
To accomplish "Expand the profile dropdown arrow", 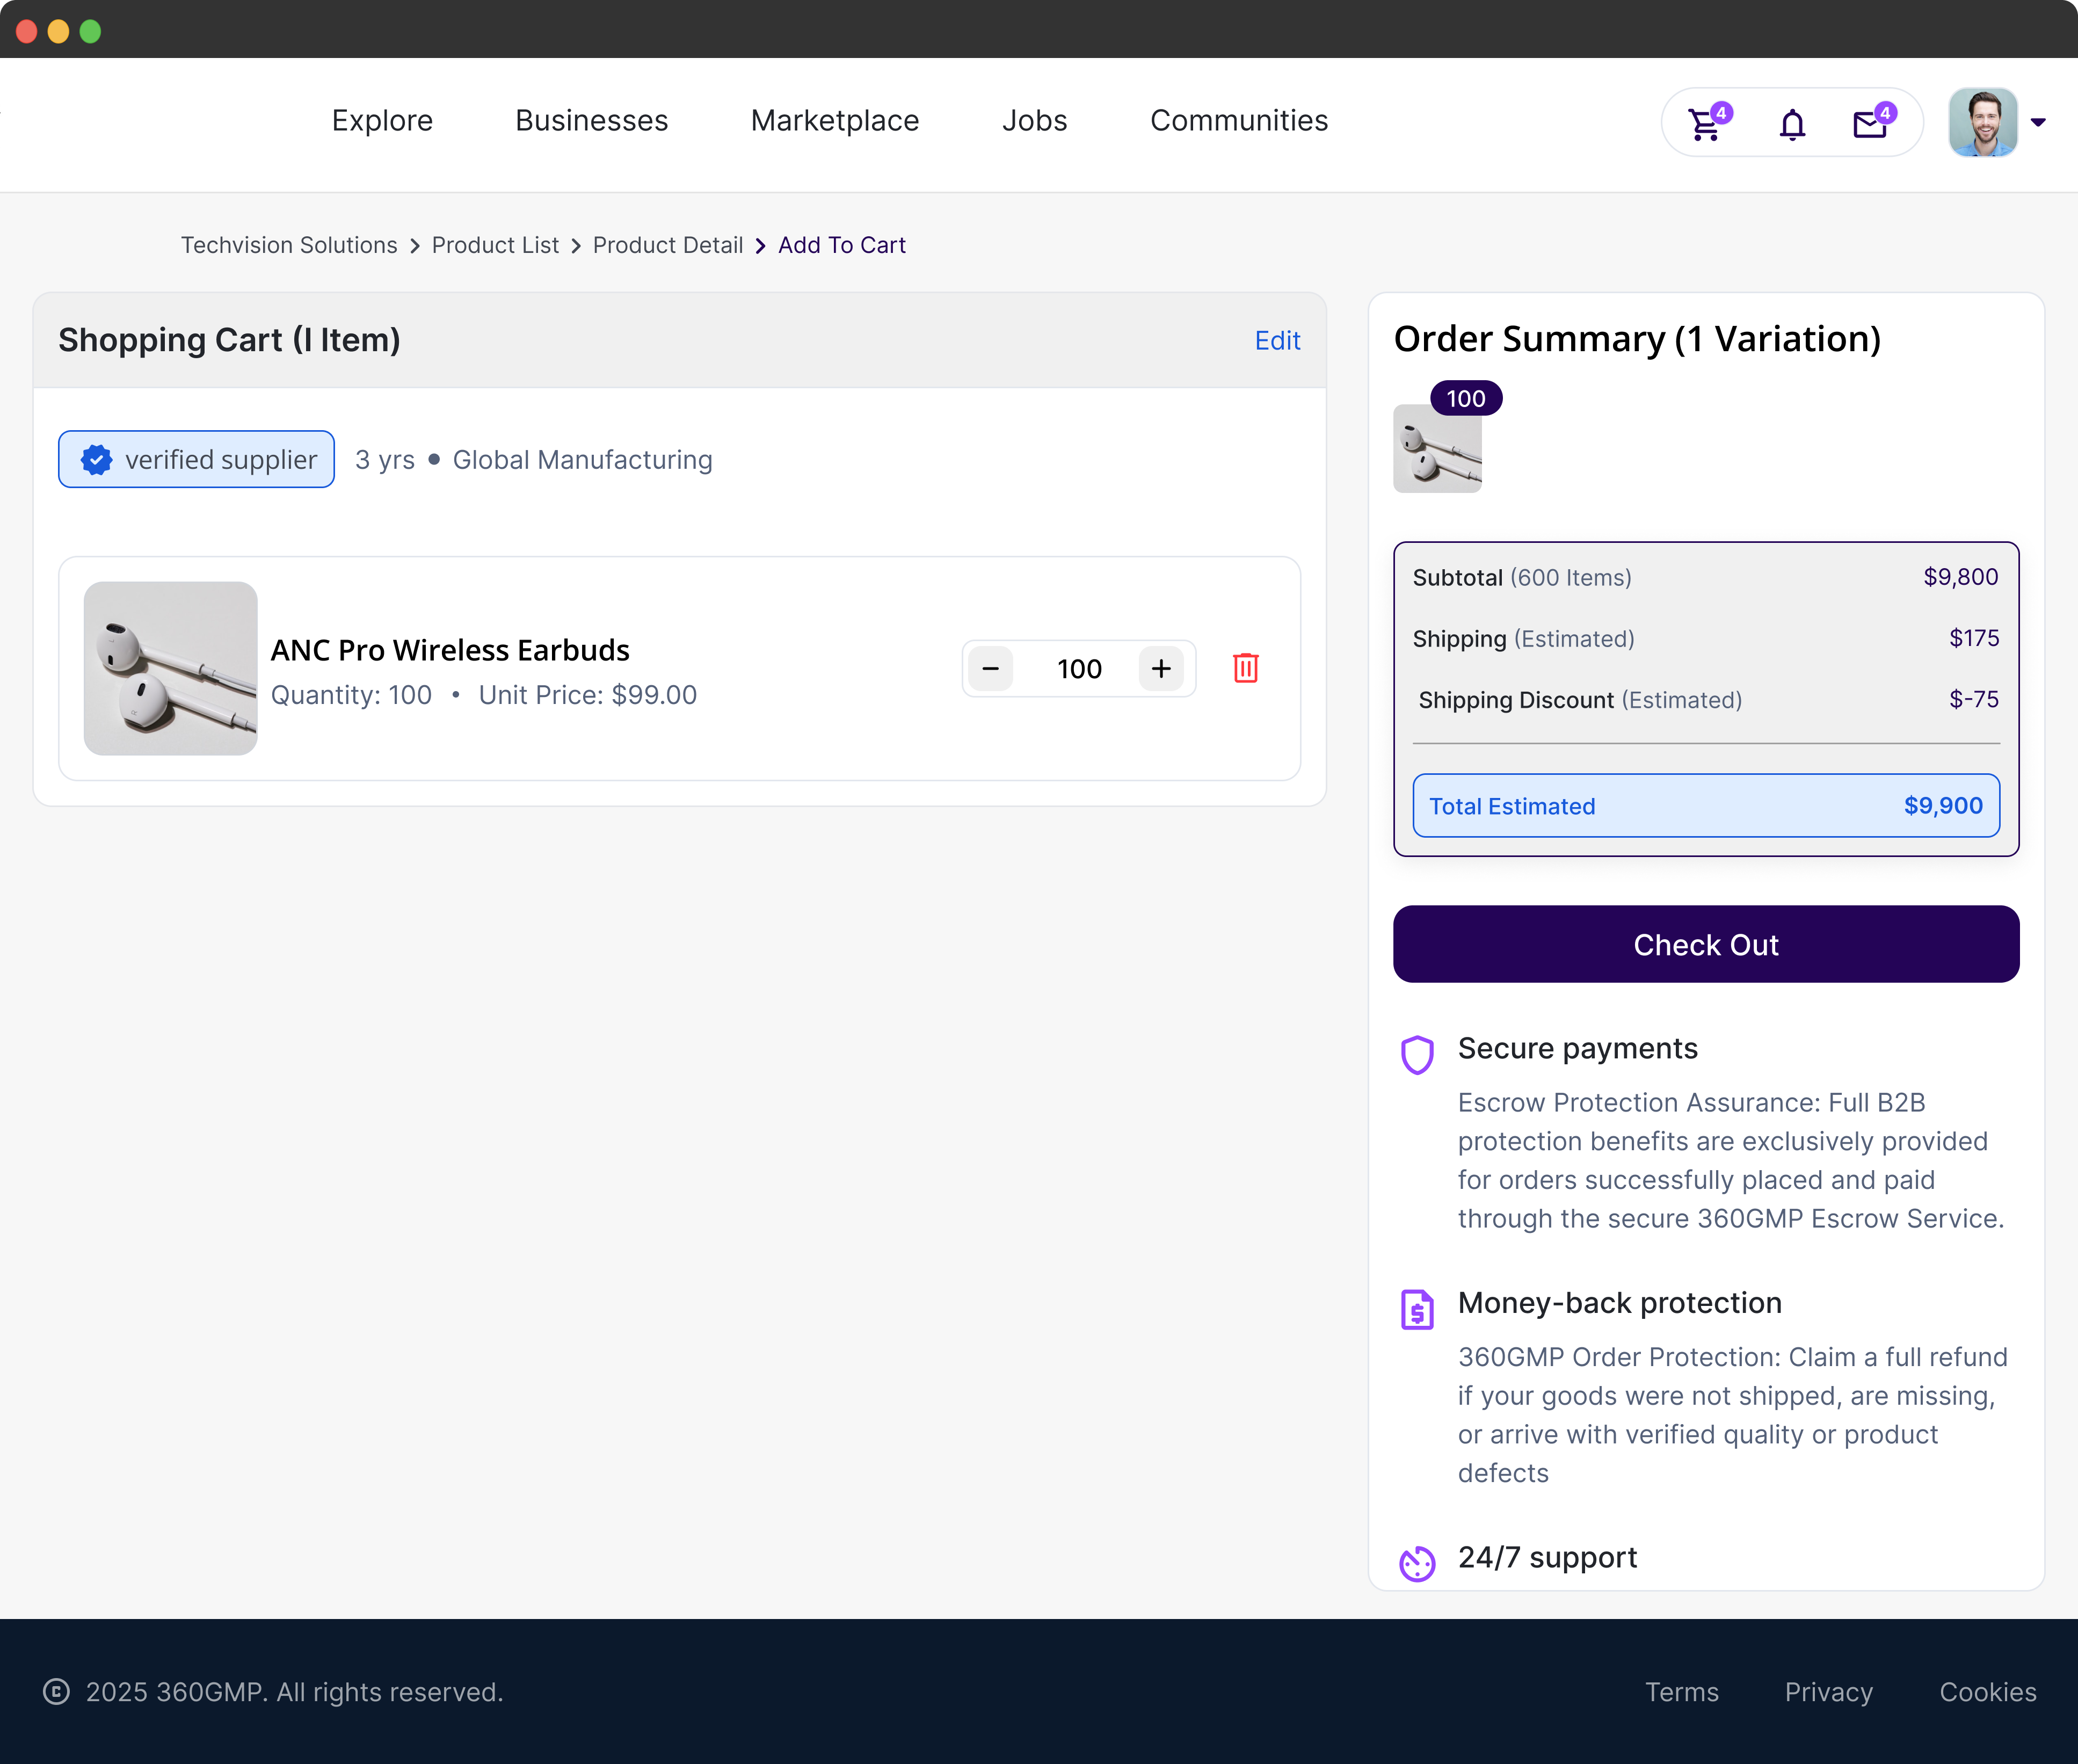I will [x=2038, y=122].
